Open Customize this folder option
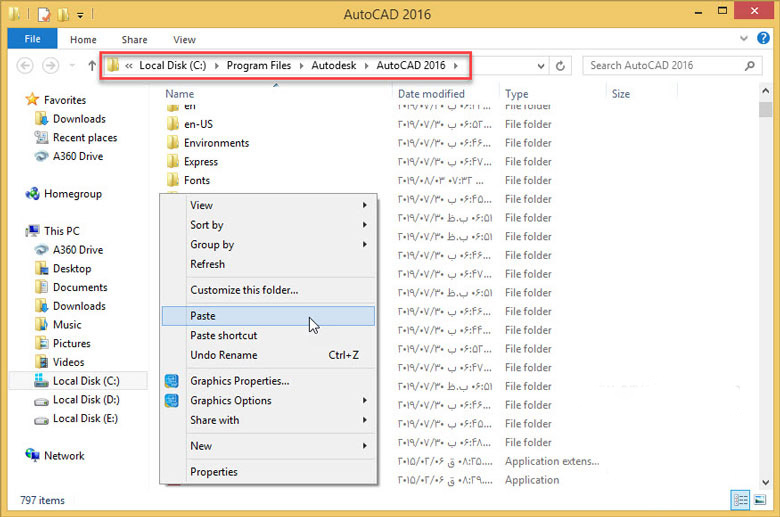780x517 pixels. [x=268, y=290]
